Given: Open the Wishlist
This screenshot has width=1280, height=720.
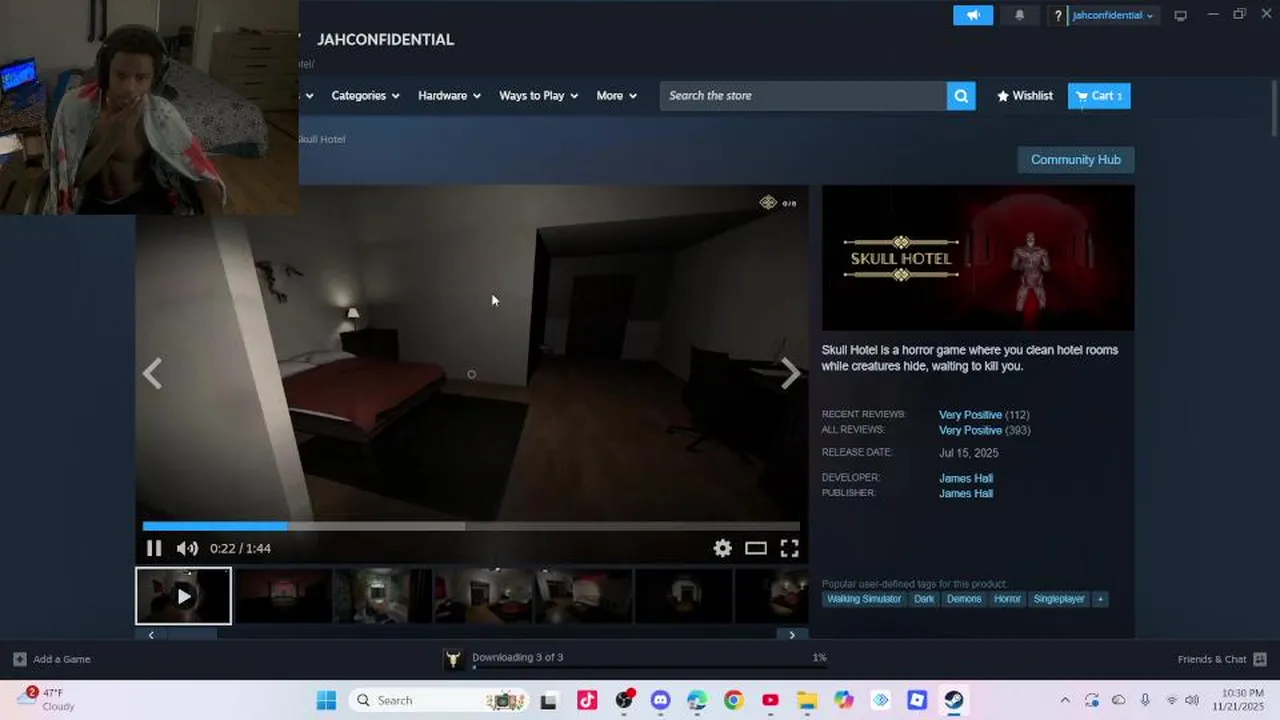Looking at the screenshot, I should coord(1025,96).
